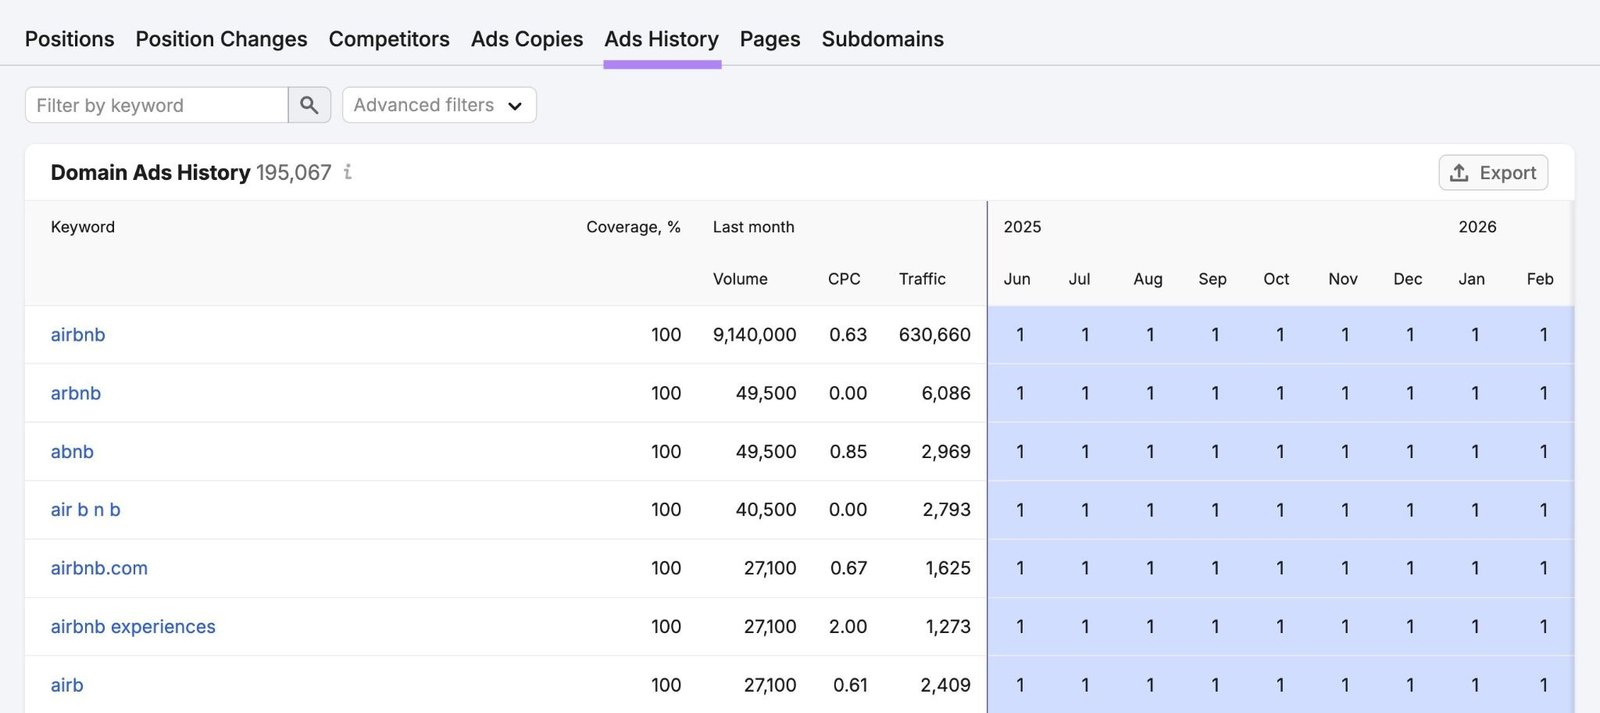Click the 2026 year label
Screen dimensions: 1600x713
click(x=1477, y=227)
